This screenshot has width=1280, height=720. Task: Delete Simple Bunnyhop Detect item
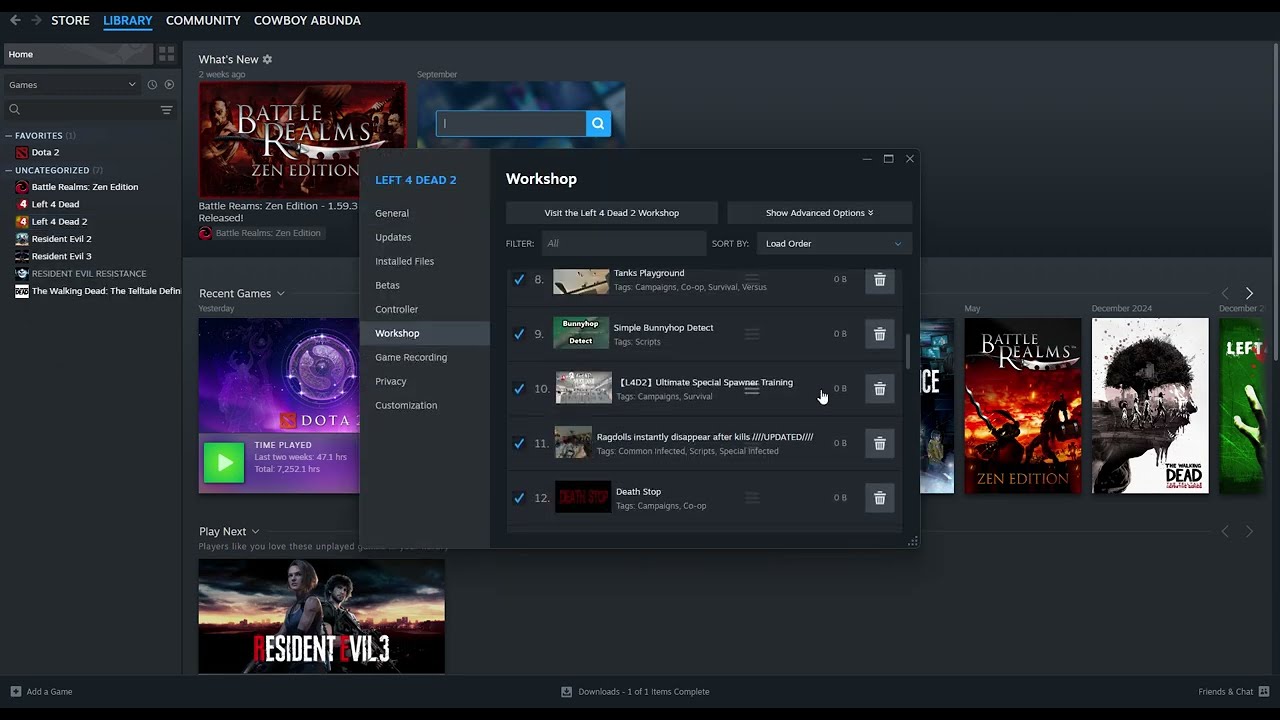[880, 334]
